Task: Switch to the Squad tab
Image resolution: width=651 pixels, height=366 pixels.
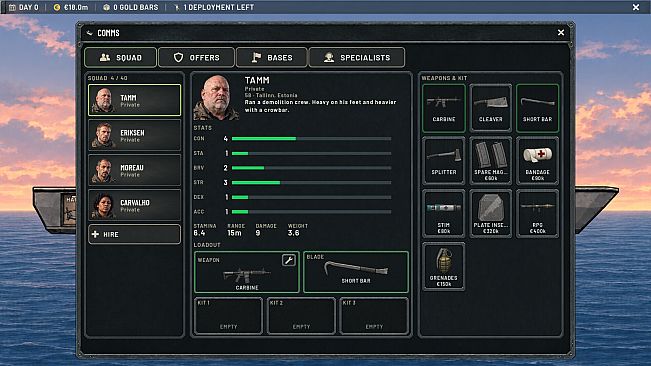Action: click(x=121, y=57)
